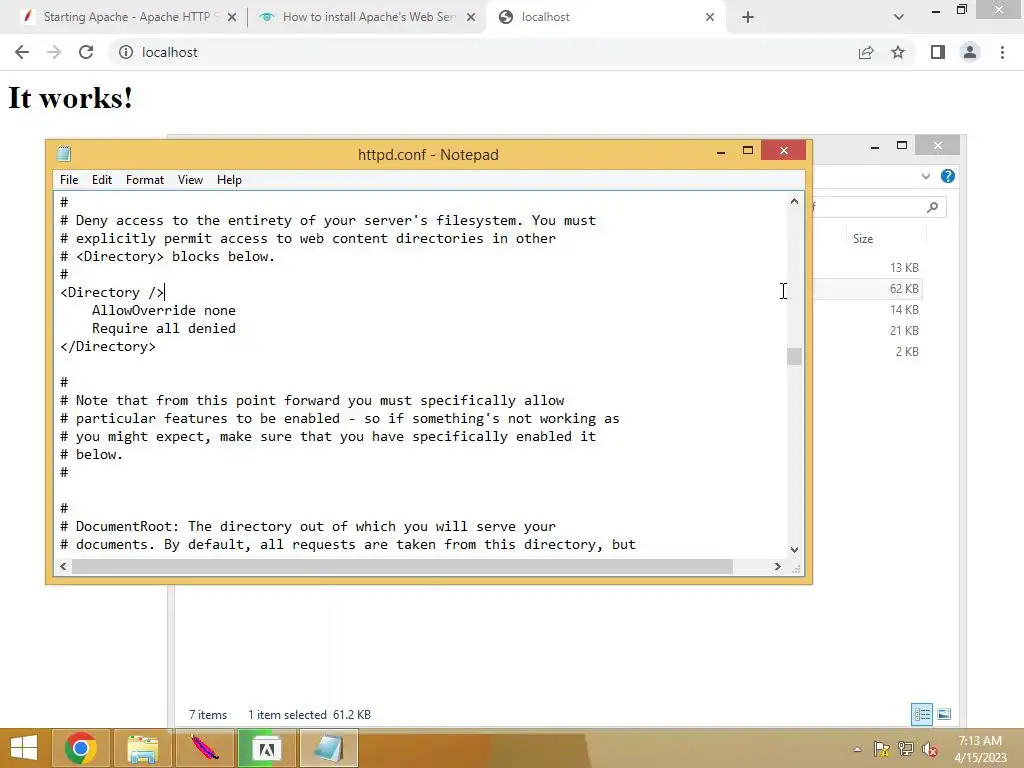
Task: Close the Starting Apache tab
Action: click(232, 18)
